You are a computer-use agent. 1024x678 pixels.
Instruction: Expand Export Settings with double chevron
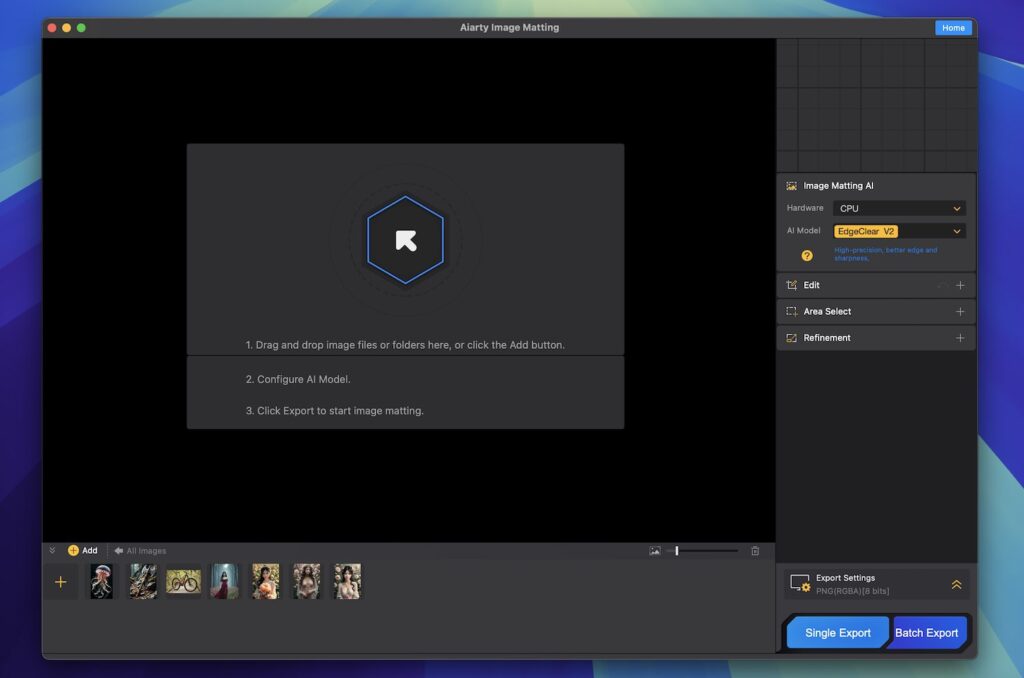(955, 585)
